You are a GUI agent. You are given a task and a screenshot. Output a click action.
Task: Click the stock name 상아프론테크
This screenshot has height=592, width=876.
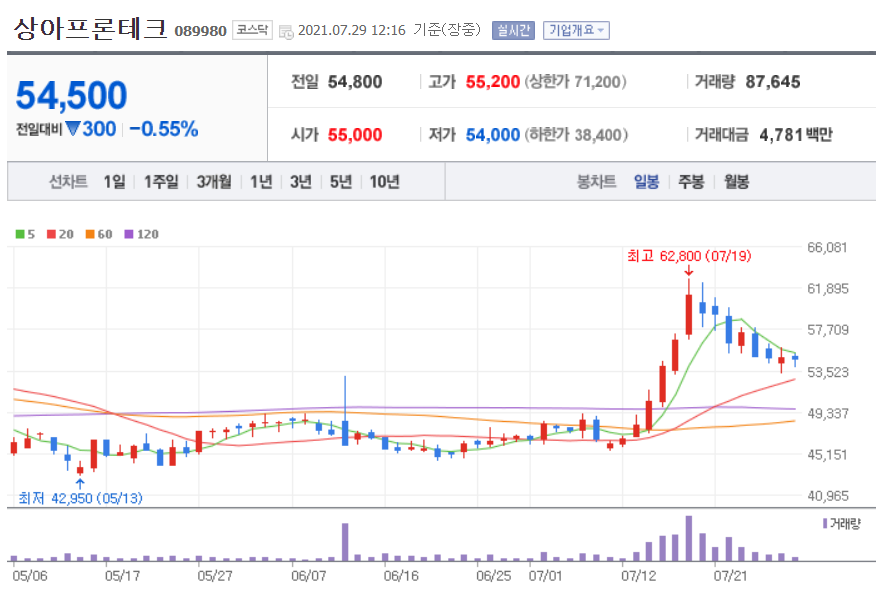(x=90, y=28)
